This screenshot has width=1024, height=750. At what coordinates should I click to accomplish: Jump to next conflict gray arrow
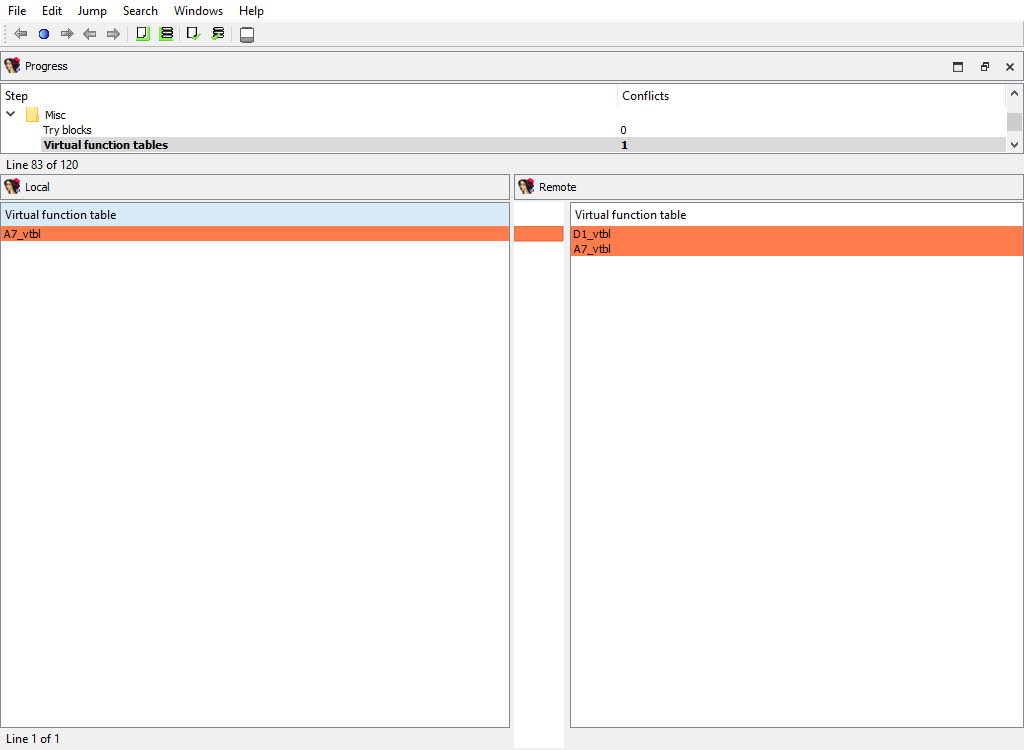coord(113,33)
